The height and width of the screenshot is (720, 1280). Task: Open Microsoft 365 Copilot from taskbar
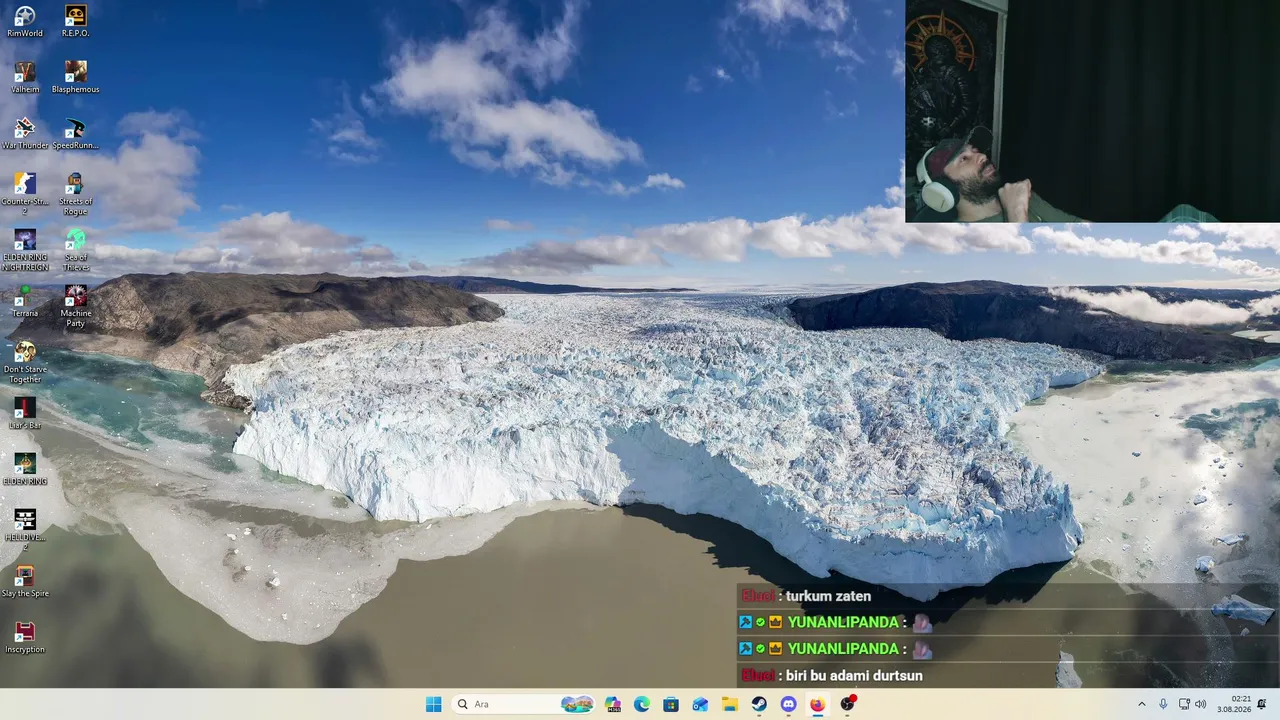[x=613, y=704]
